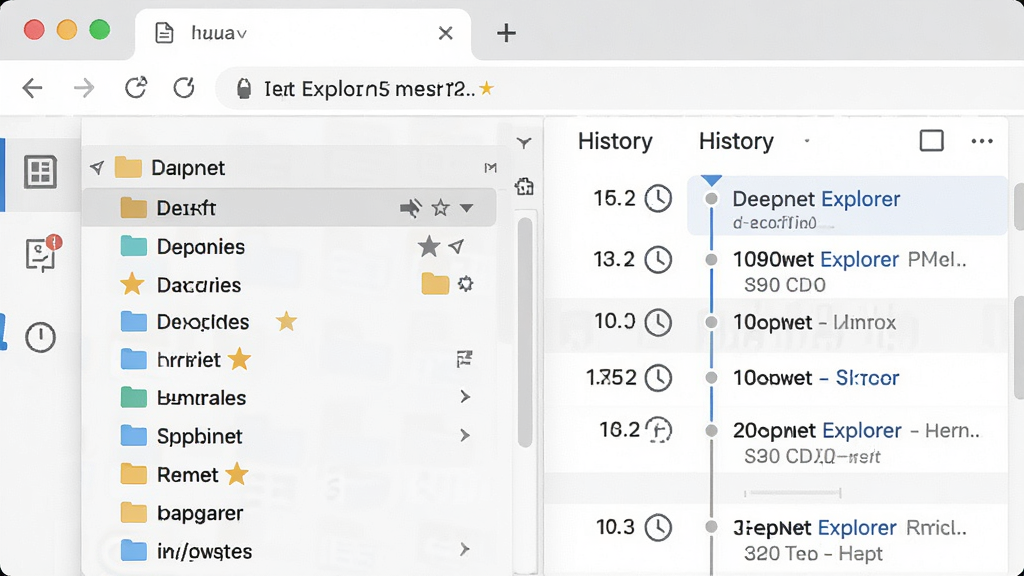Screen dimensions: 1024x576
Task: Click the dashed clock icon beside 16.2
Action: pyautogui.click(x=658, y=430)
